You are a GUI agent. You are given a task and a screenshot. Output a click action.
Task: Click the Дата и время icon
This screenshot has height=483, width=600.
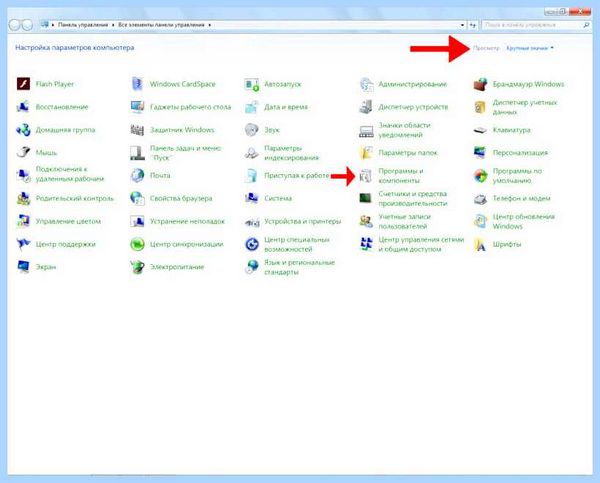point(252,107)
